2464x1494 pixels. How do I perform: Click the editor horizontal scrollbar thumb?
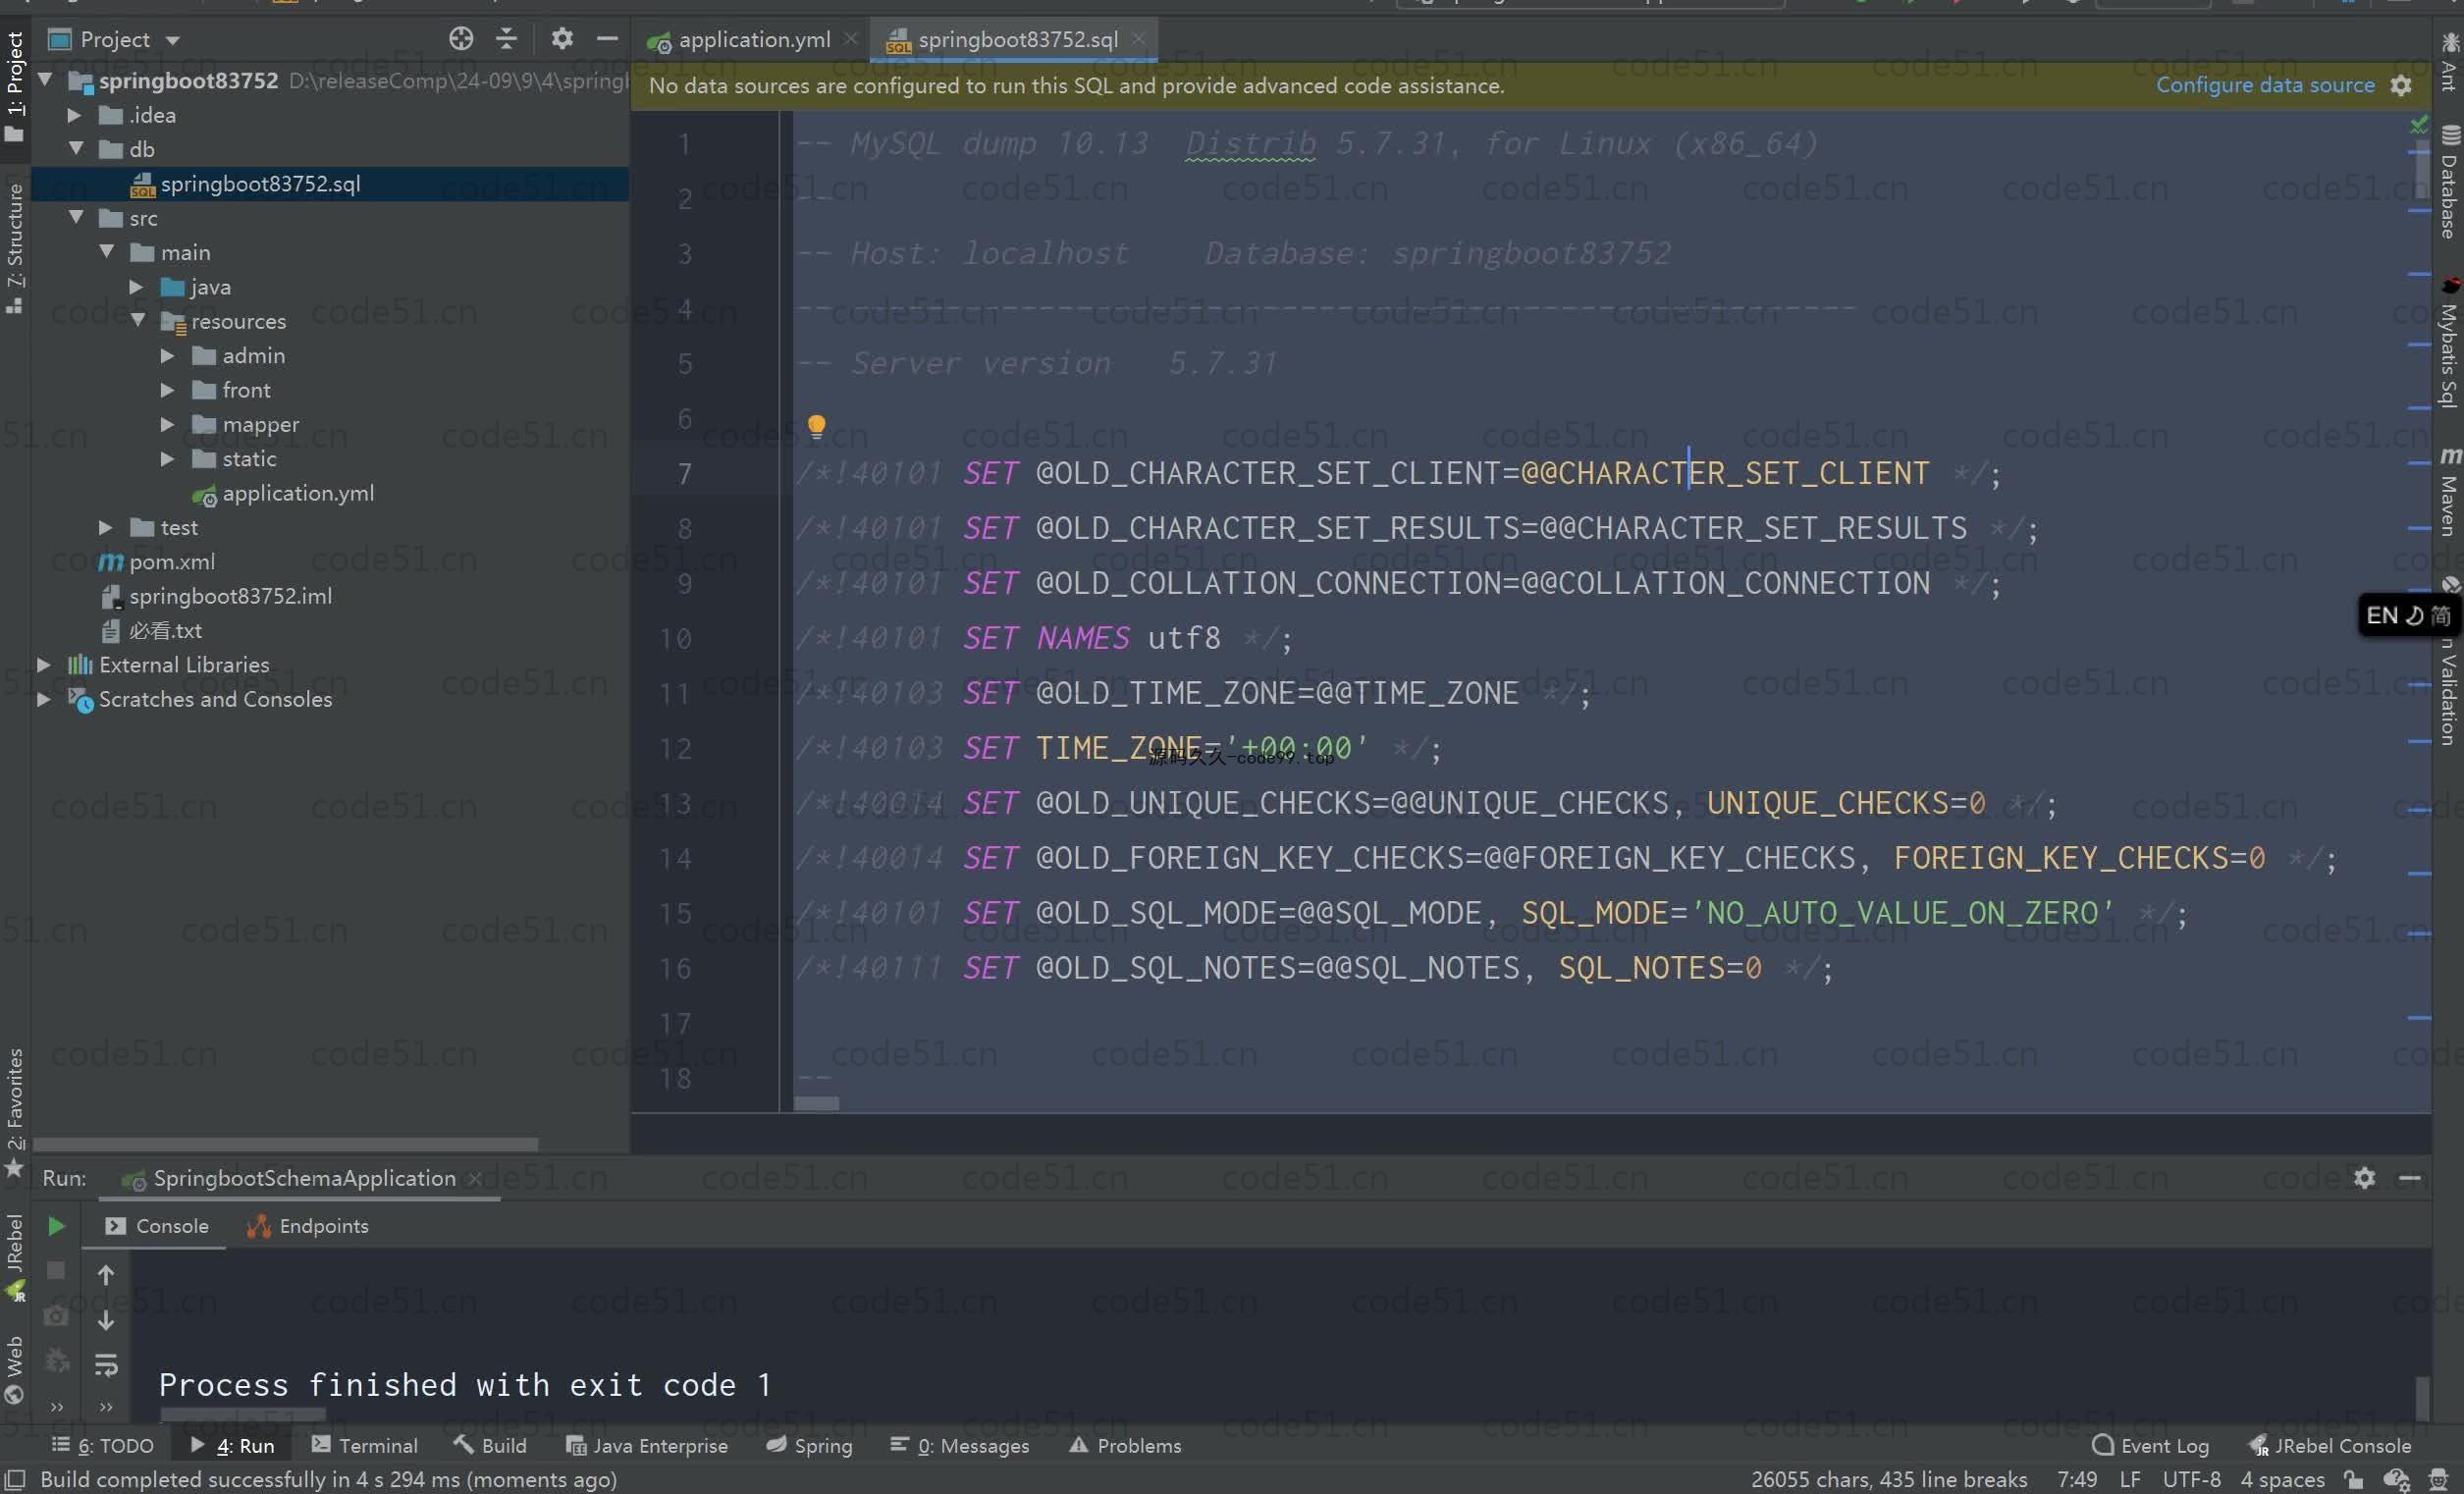[816, 1104]
